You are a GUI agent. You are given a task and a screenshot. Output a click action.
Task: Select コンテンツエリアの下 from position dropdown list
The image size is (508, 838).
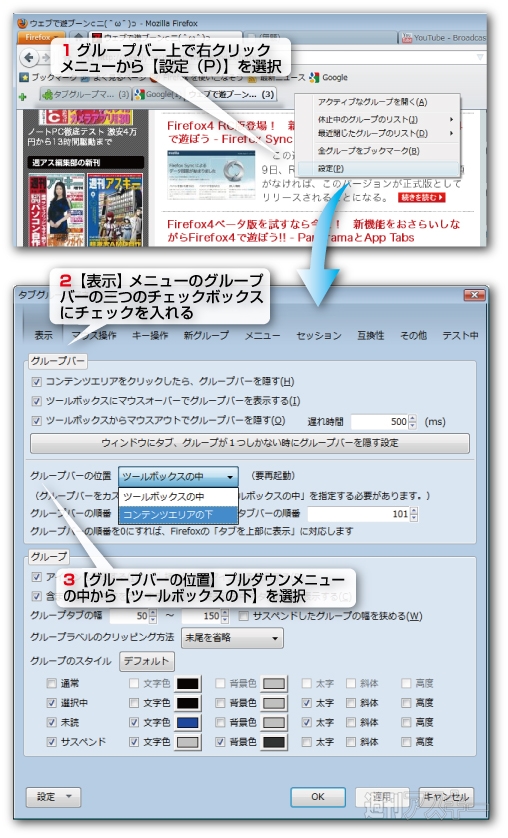click(x=178, y=515)
